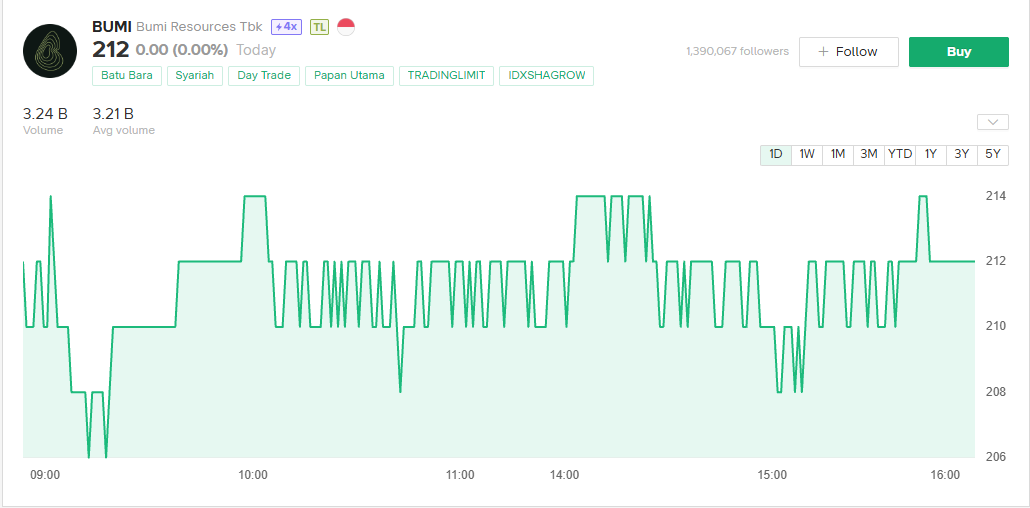The image size is (1030, 508).
Task: Click the Bumi Resources Tbk name
Action: [199, 27]
